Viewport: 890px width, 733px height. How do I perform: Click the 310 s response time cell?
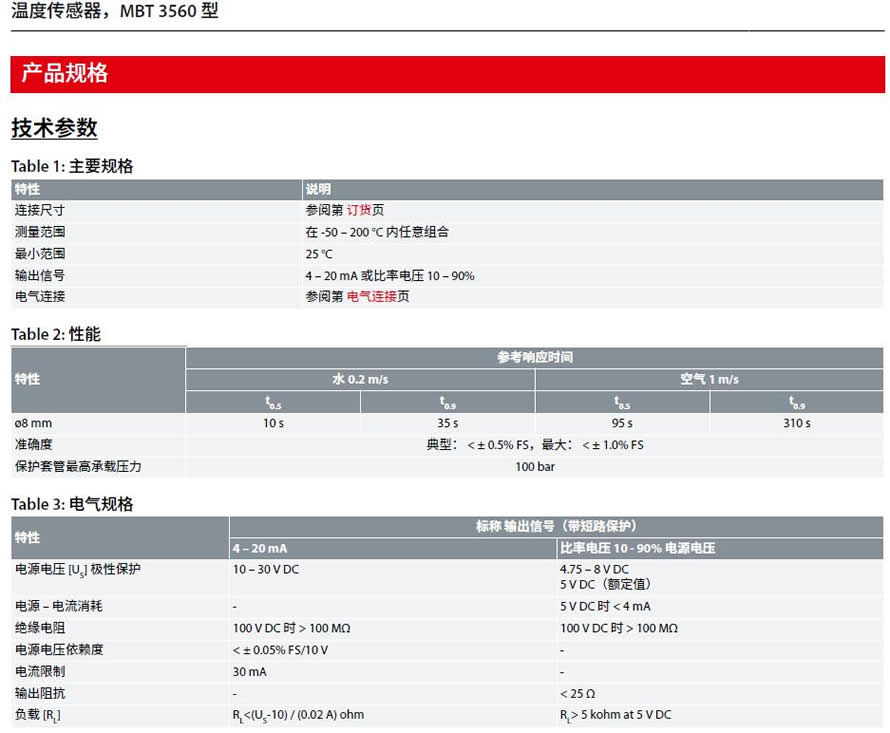(797, 423)
